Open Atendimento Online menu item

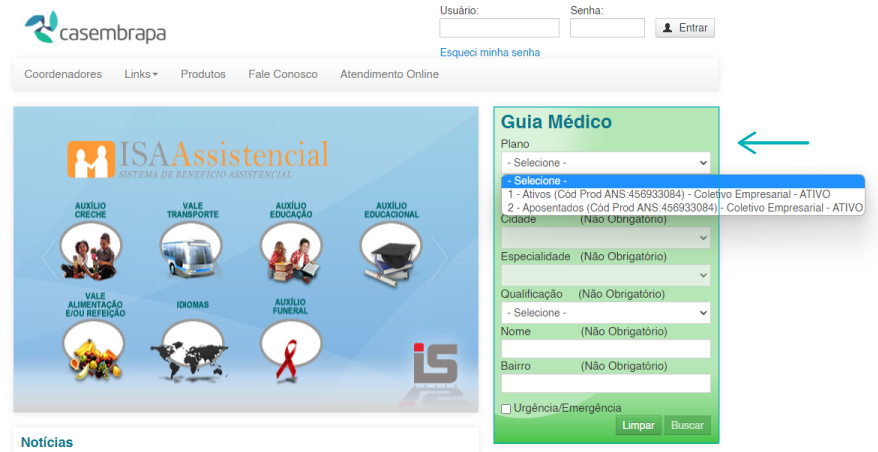(x=389, y=74)
